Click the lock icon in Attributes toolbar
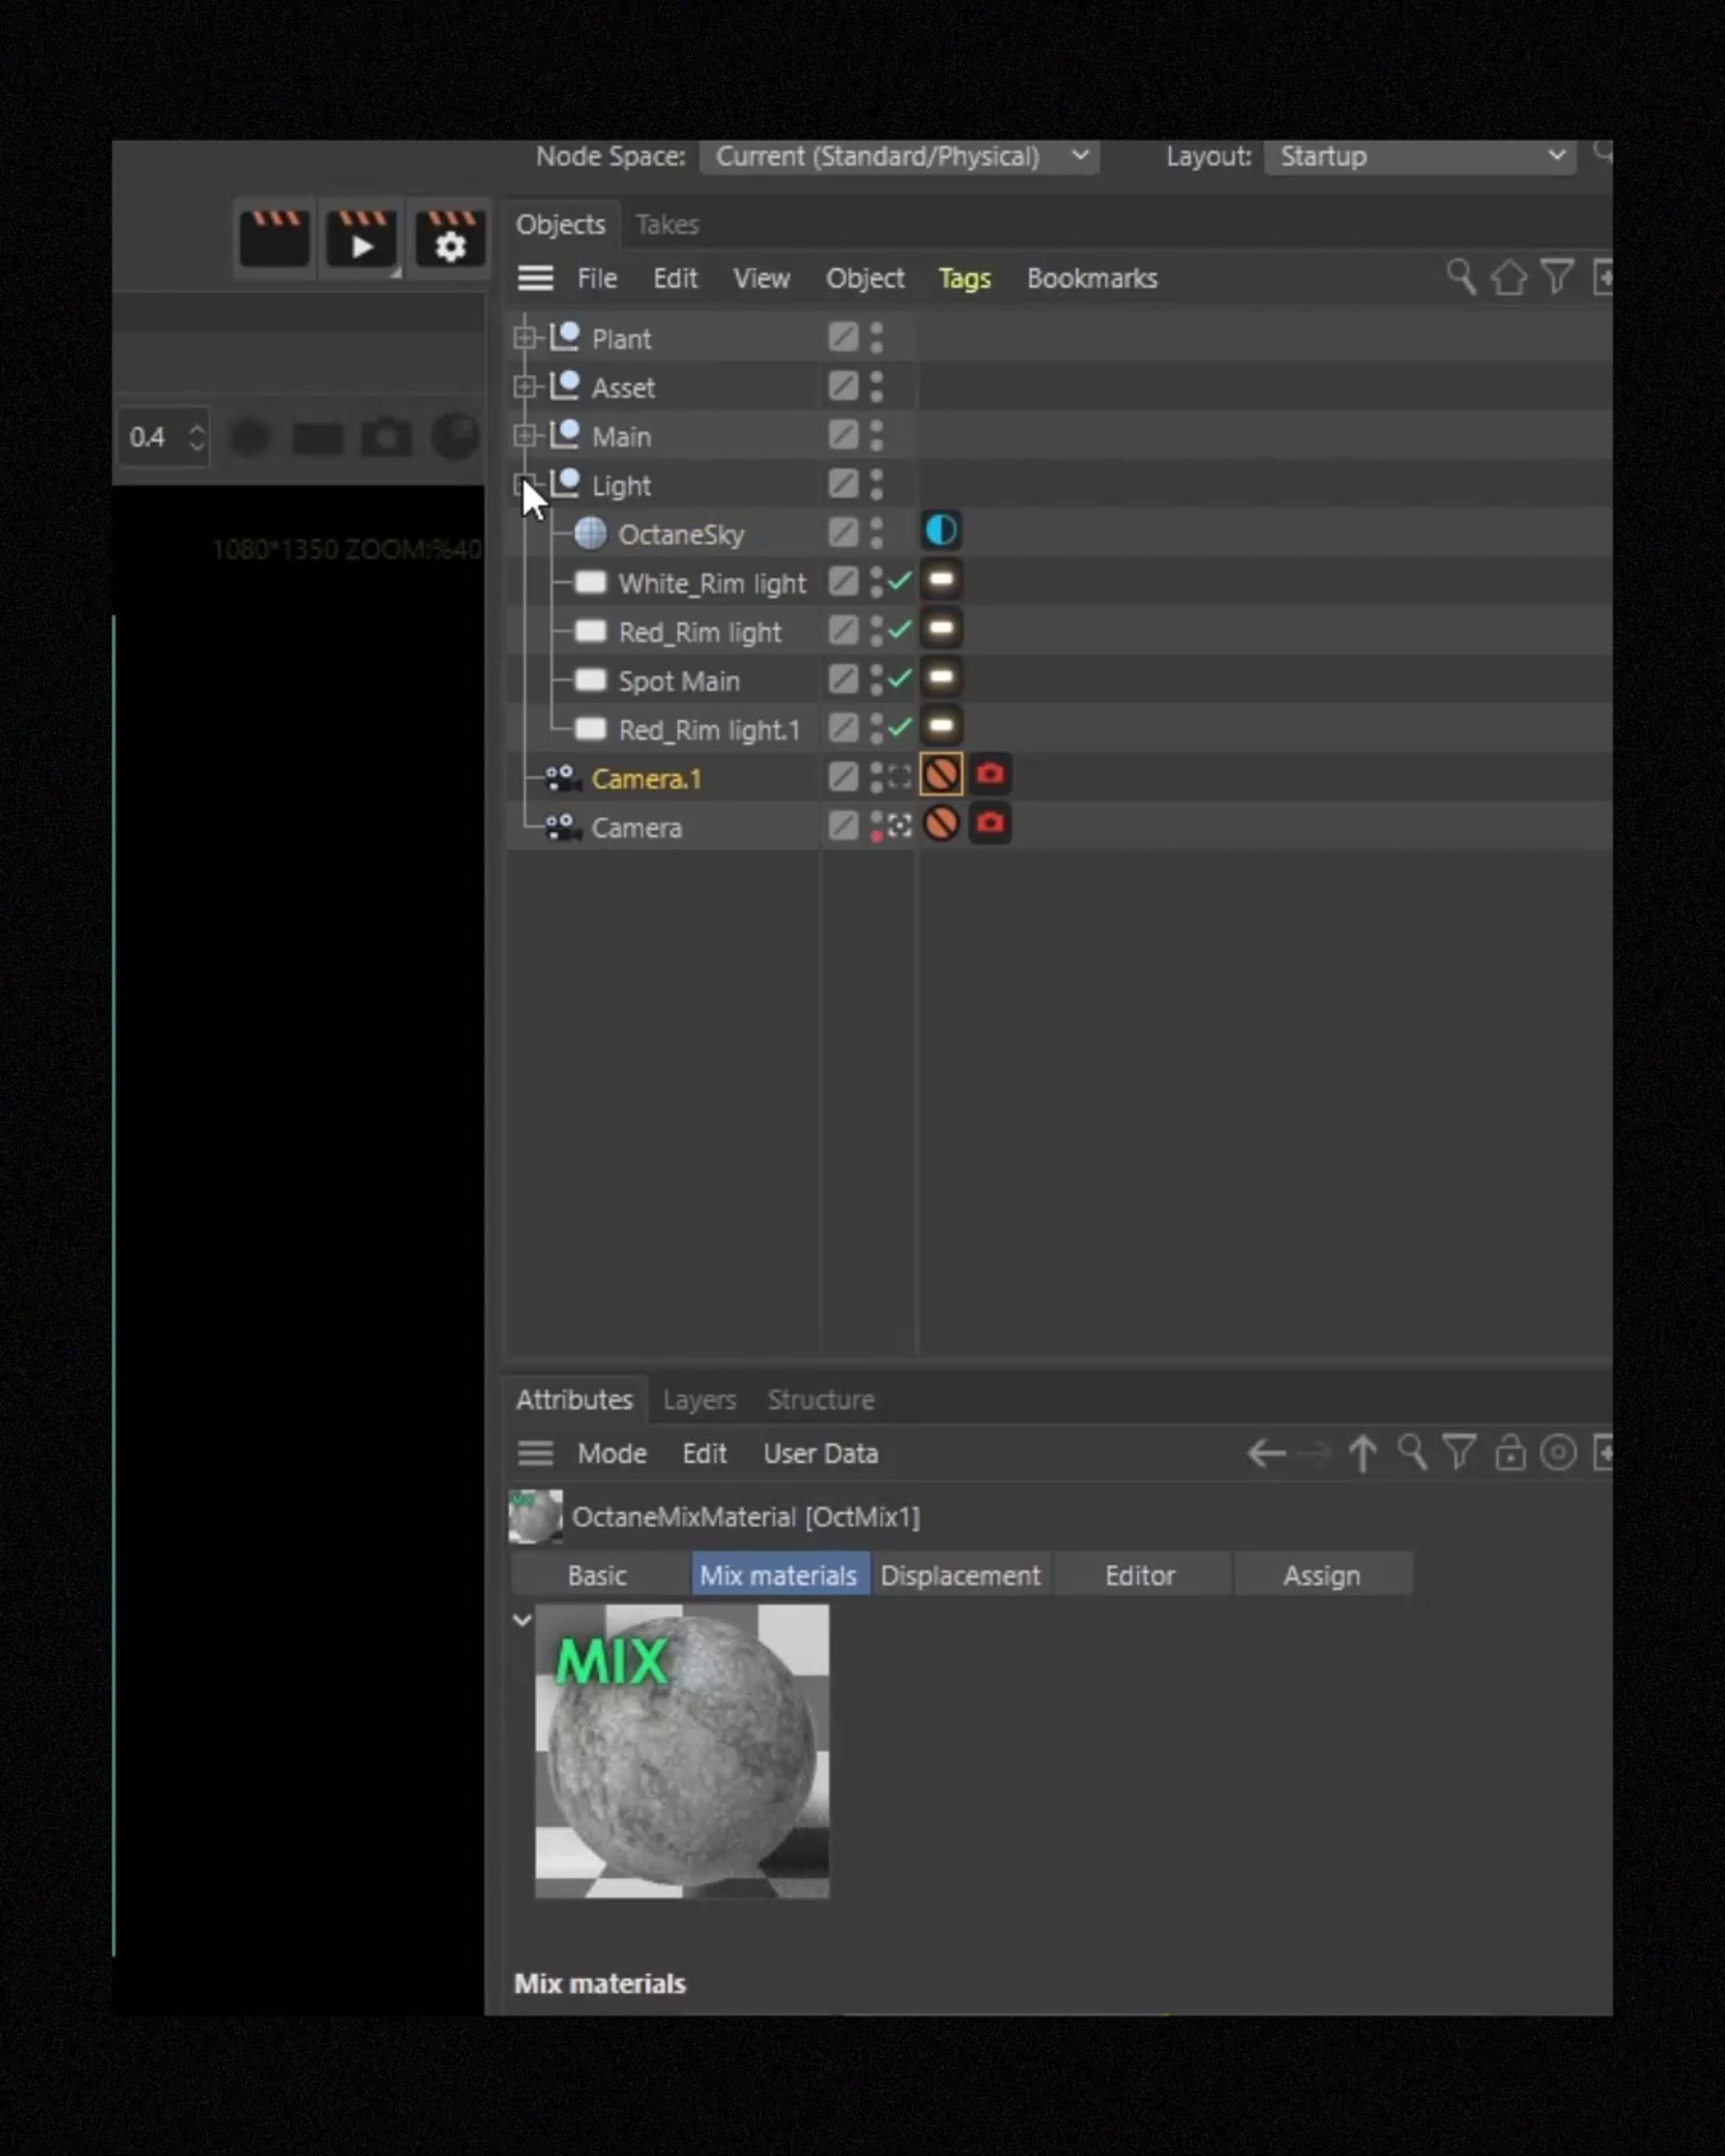This screenshot has height=2156, width=1725. click(x=1509, y=1452)
